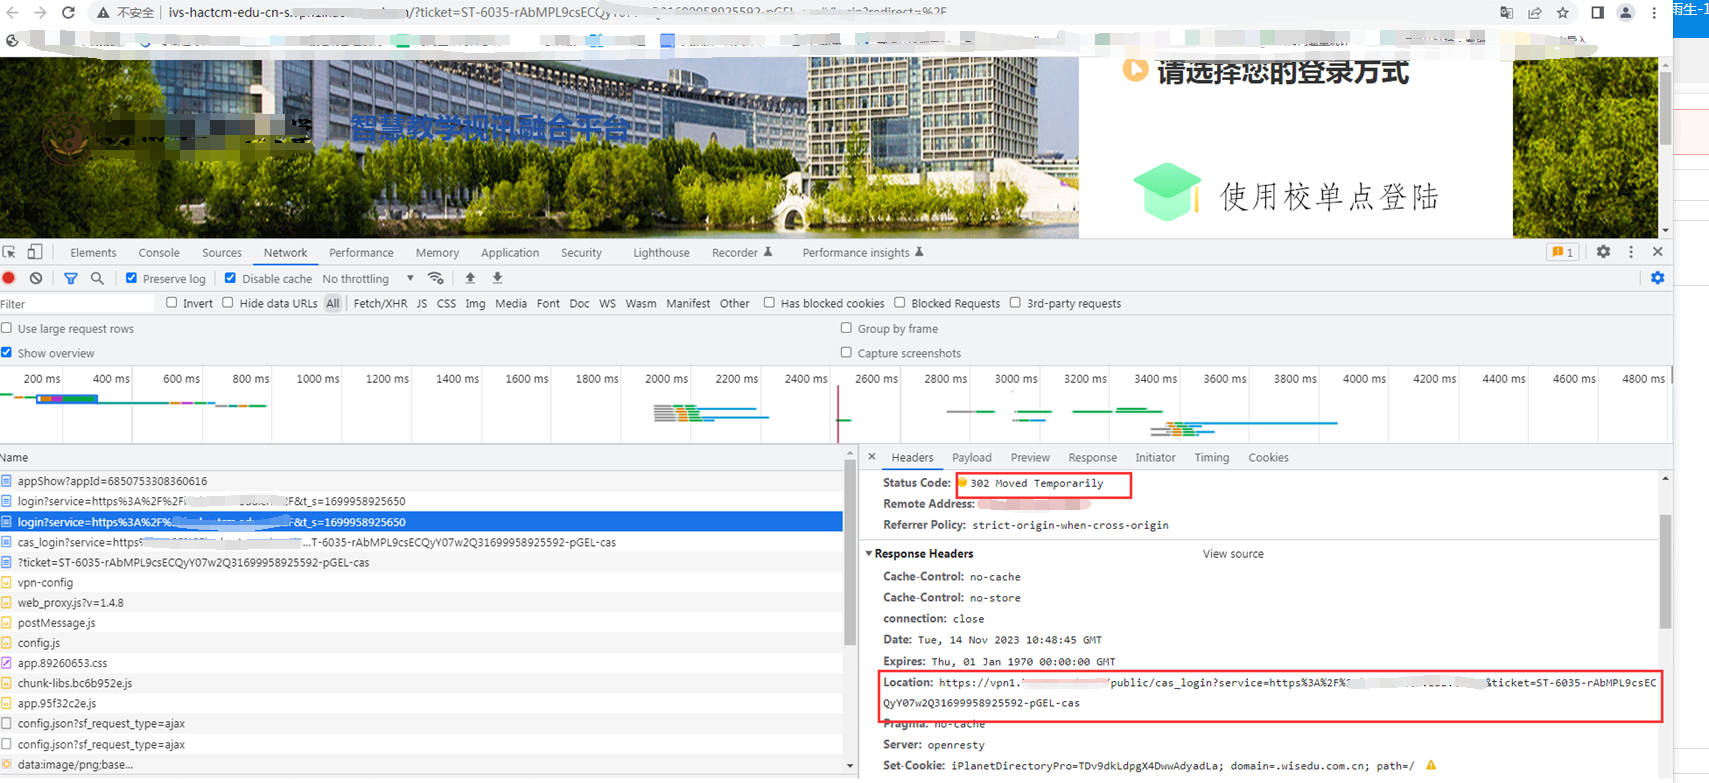Image resolution: width=1709 pixels, height=783 pixels.
Task: Click the Import HAR file upload arrow
Action: (x=470, y=278)
